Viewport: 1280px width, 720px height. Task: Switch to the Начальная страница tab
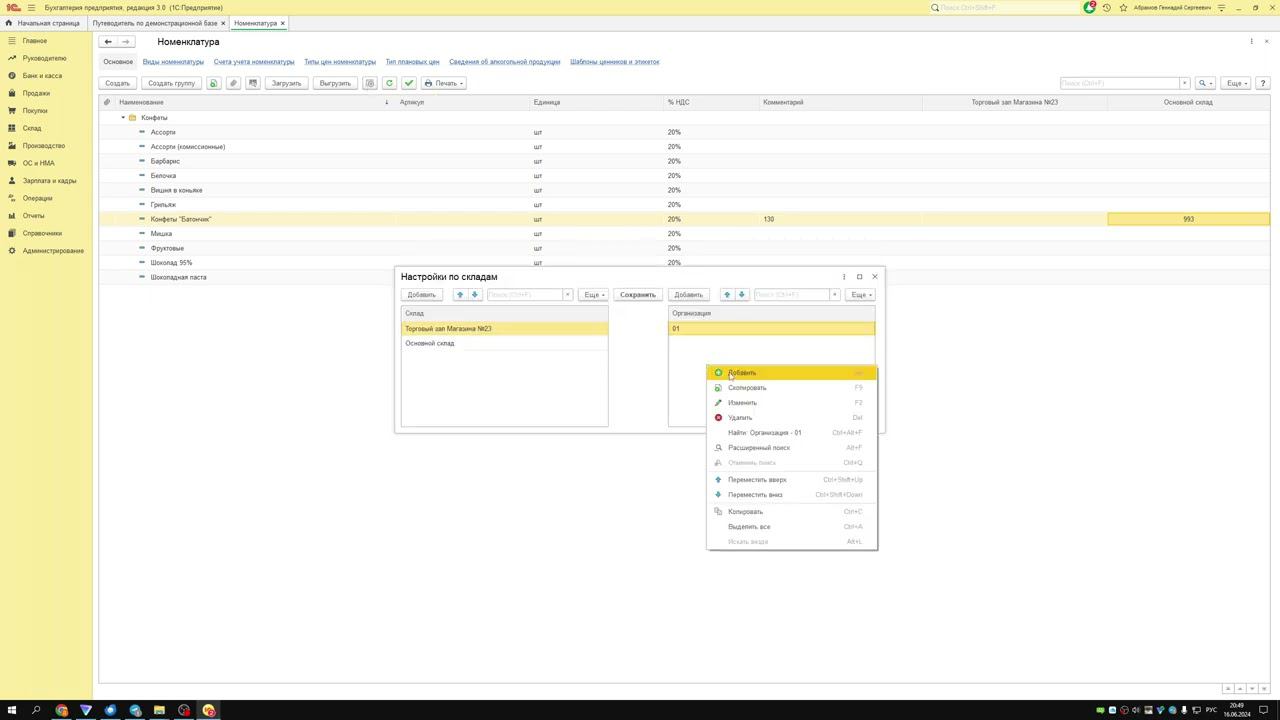[x=43, y=23]
